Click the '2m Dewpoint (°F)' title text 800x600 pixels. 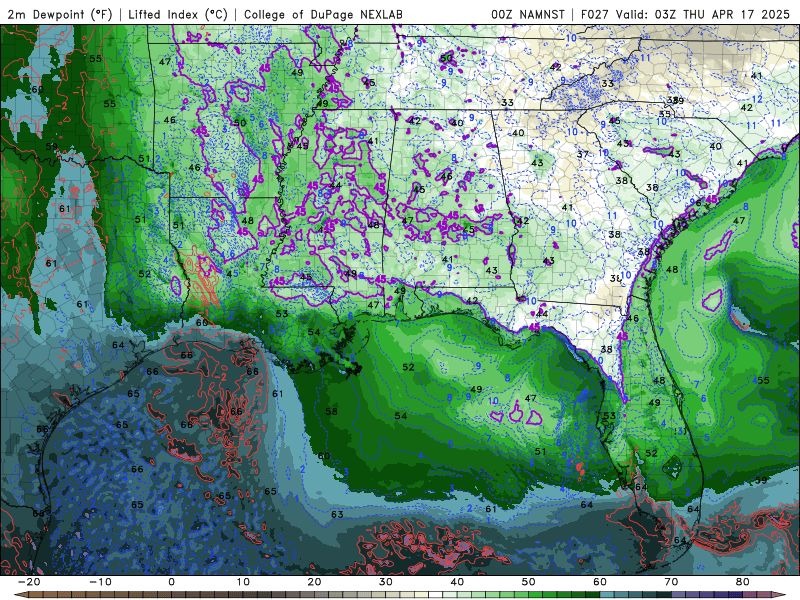tap(60, 14)
